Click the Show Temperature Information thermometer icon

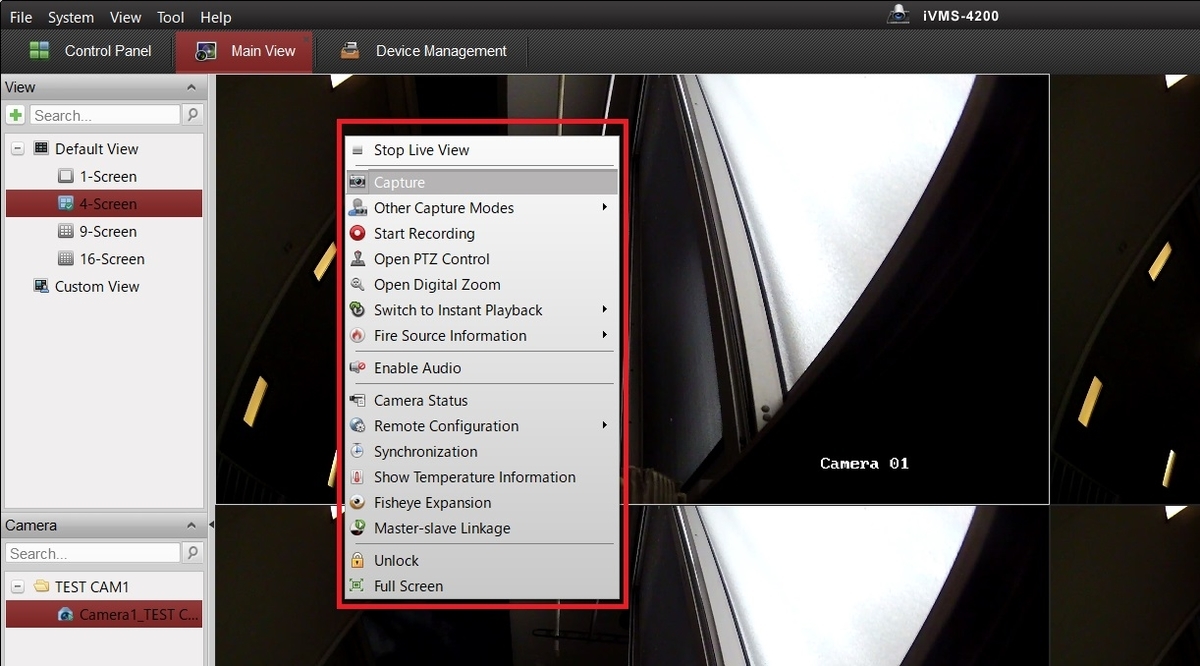pyautogui.click(x=357, y=477)
